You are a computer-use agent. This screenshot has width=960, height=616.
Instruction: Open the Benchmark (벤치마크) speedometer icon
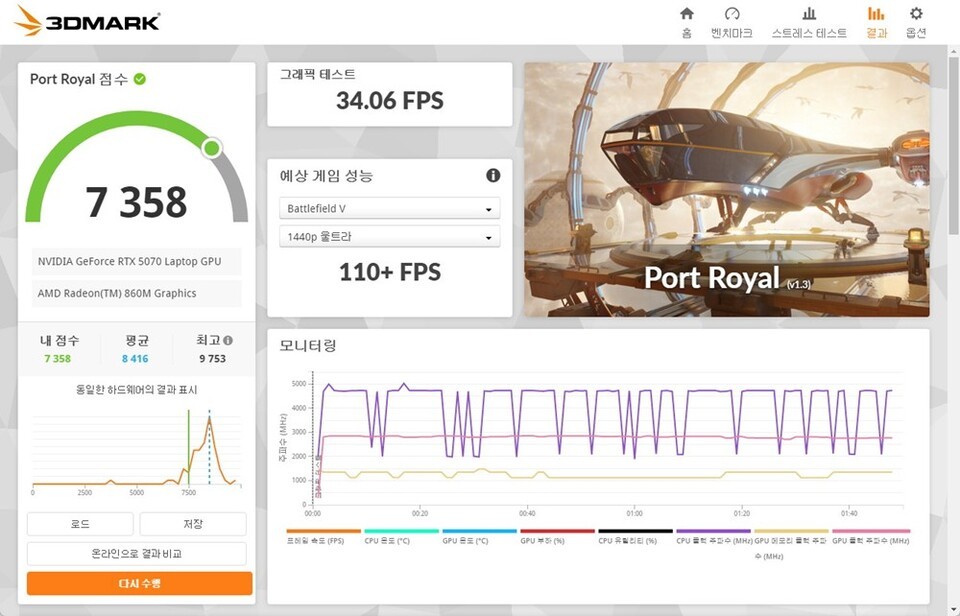pyautogui.click(x=734, y=20)
